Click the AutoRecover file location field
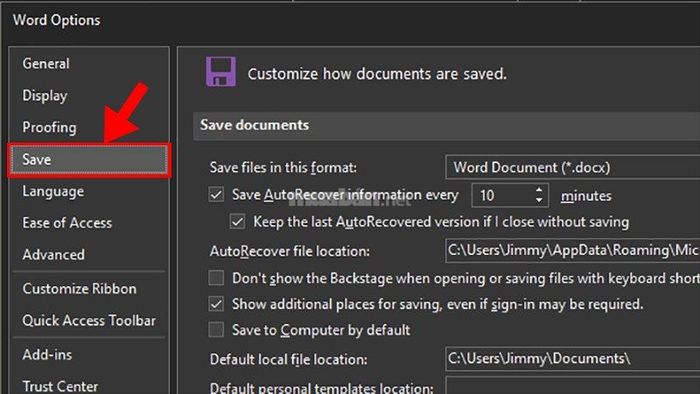Viewport: 700px width, 394px height. (573, 251)
